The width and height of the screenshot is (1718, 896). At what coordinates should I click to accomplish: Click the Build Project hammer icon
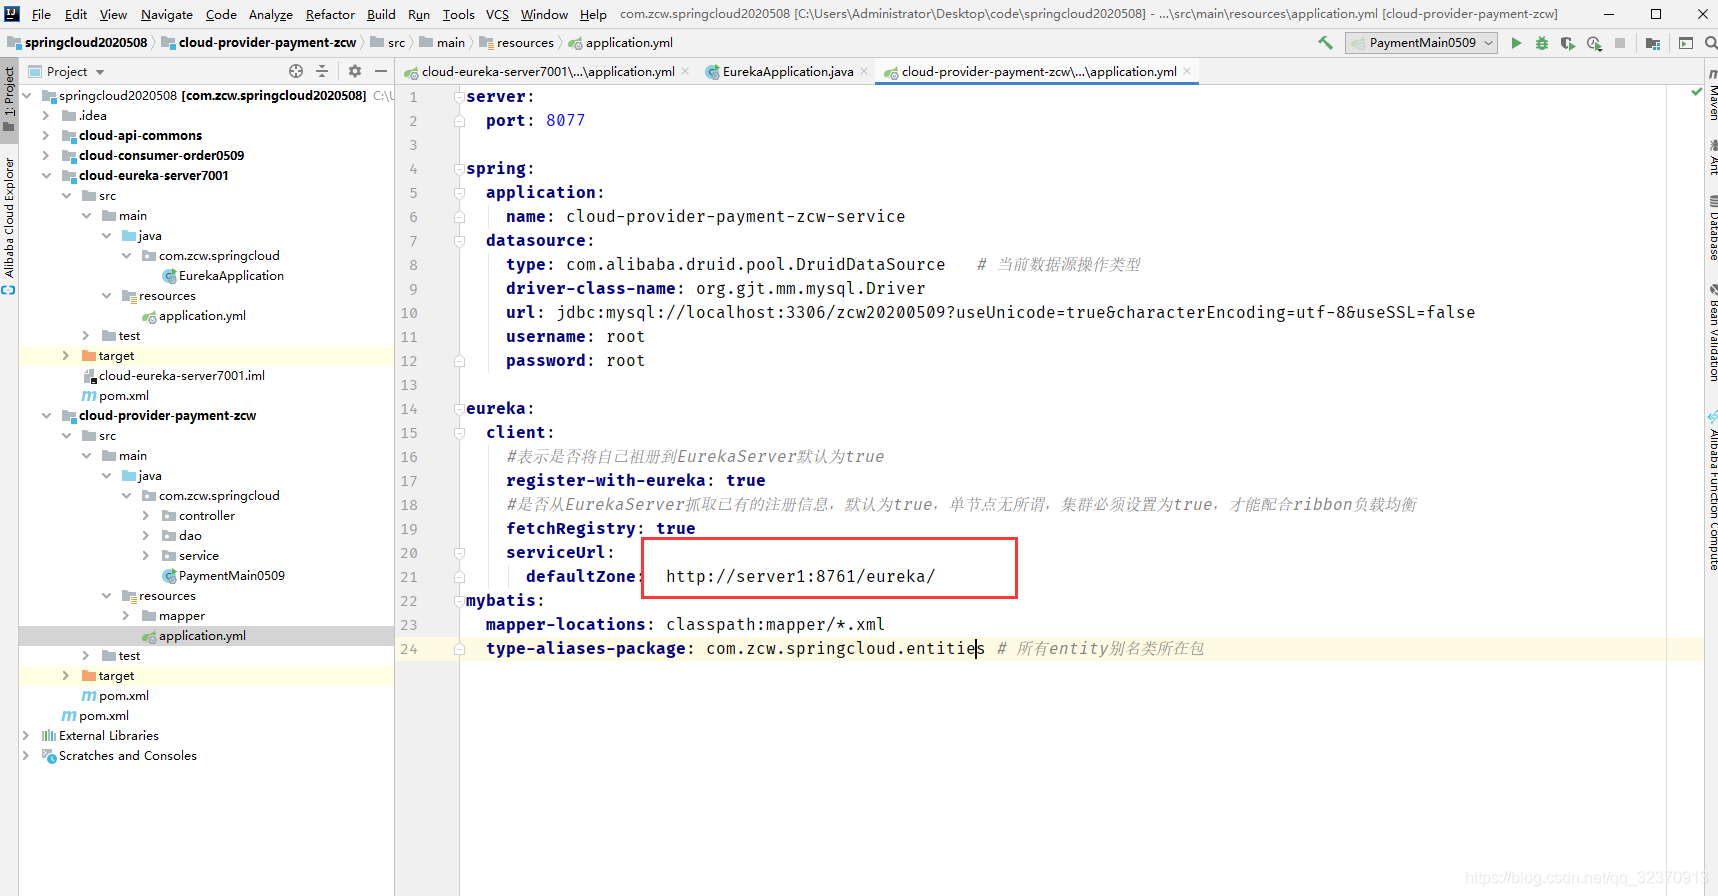click(1326, 43)
